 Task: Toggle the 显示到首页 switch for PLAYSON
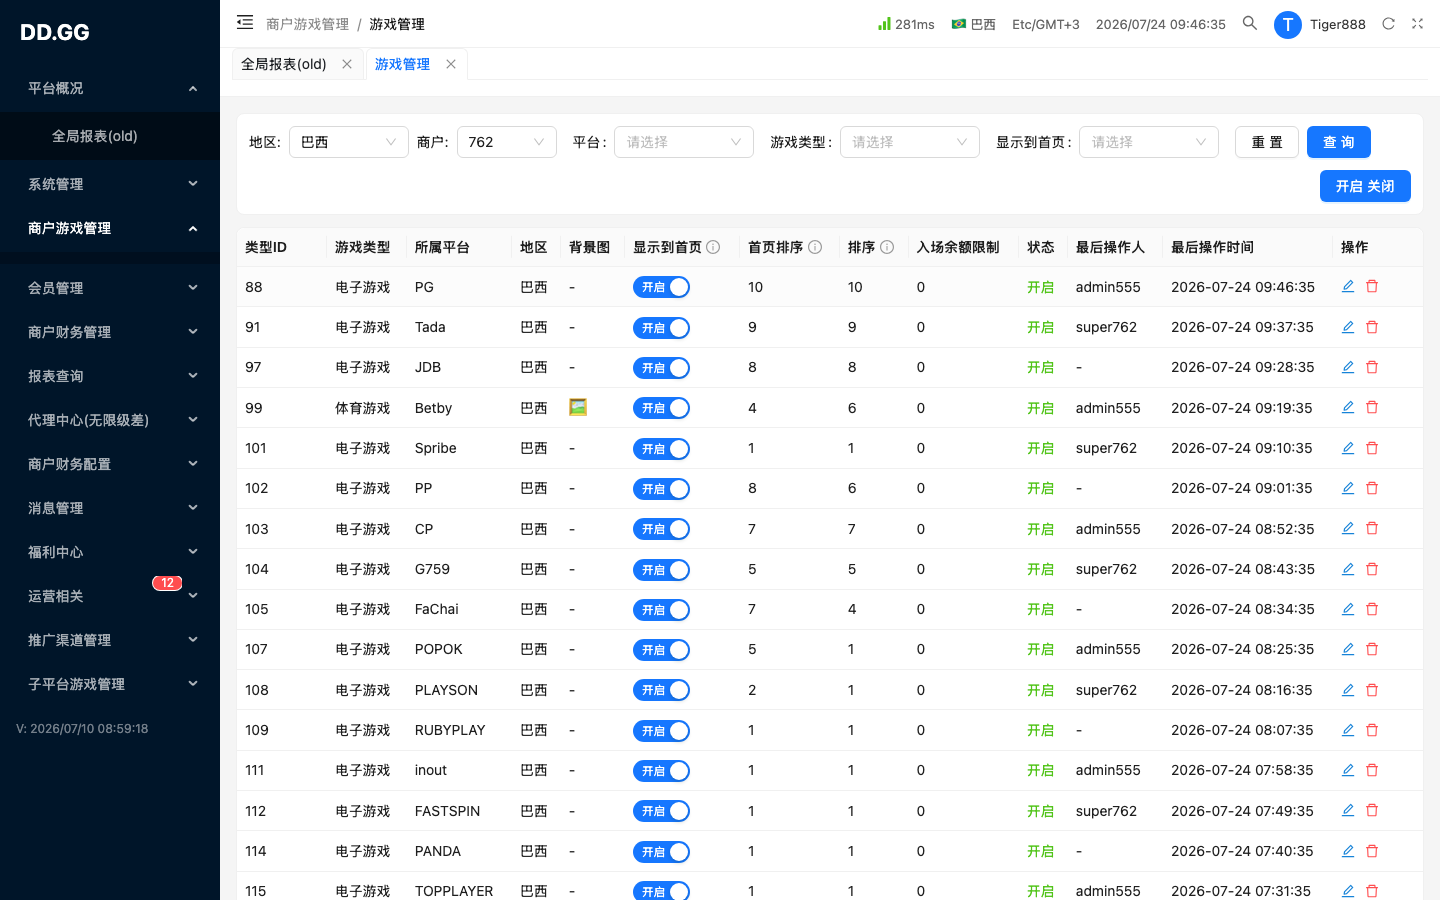click(661, 690)
